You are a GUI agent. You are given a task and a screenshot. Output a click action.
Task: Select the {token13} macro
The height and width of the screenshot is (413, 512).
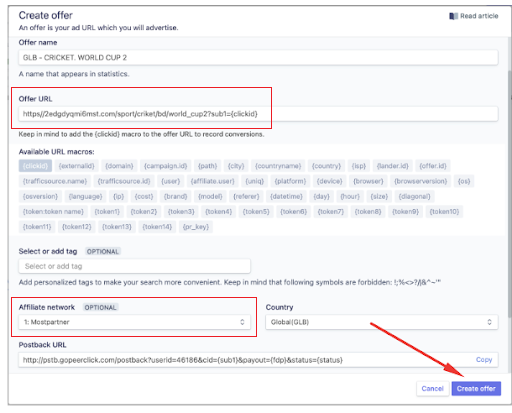(117, 227)
